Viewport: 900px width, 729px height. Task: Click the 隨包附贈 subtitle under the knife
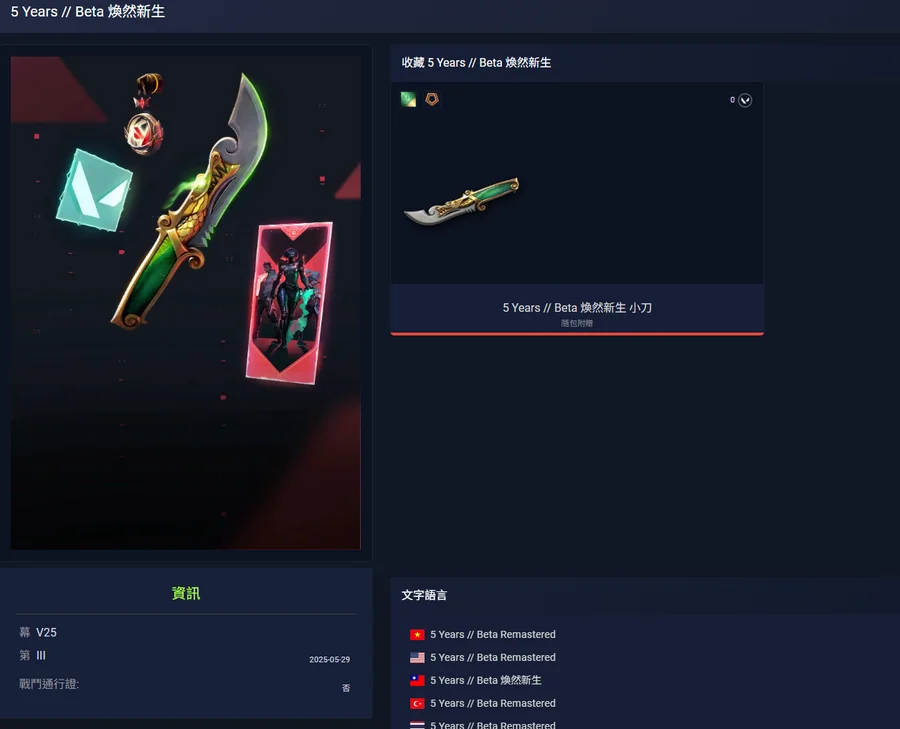[577, 323]
